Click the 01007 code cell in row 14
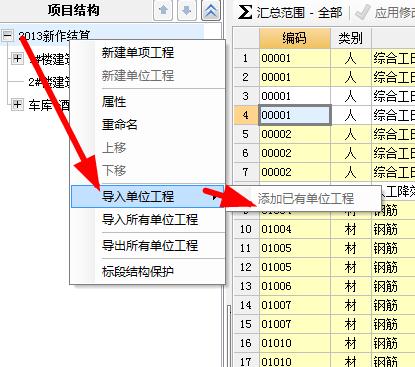 click(x=295, y=305)
